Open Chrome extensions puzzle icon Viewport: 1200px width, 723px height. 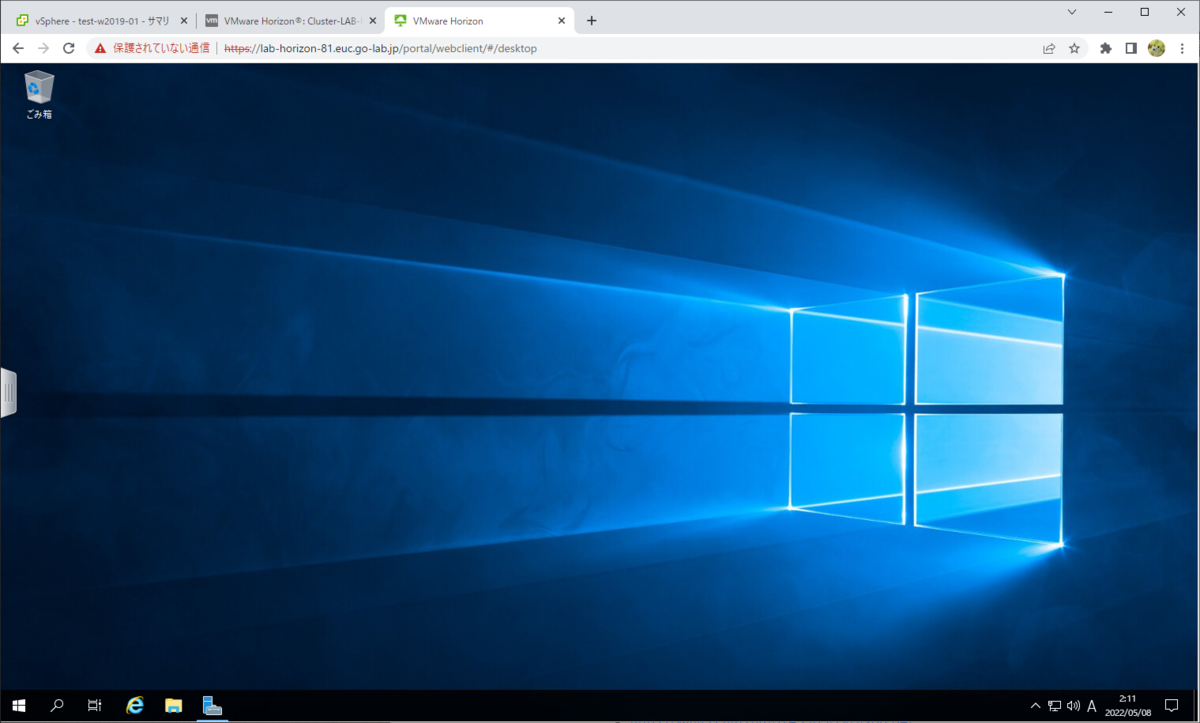point(1105,48)
